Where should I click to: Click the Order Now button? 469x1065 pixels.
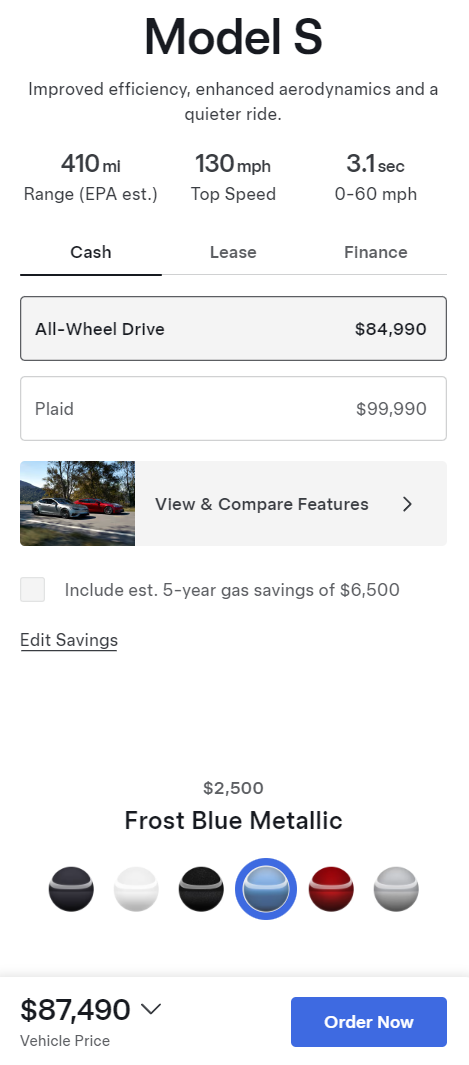click(x=369, y=1022)
